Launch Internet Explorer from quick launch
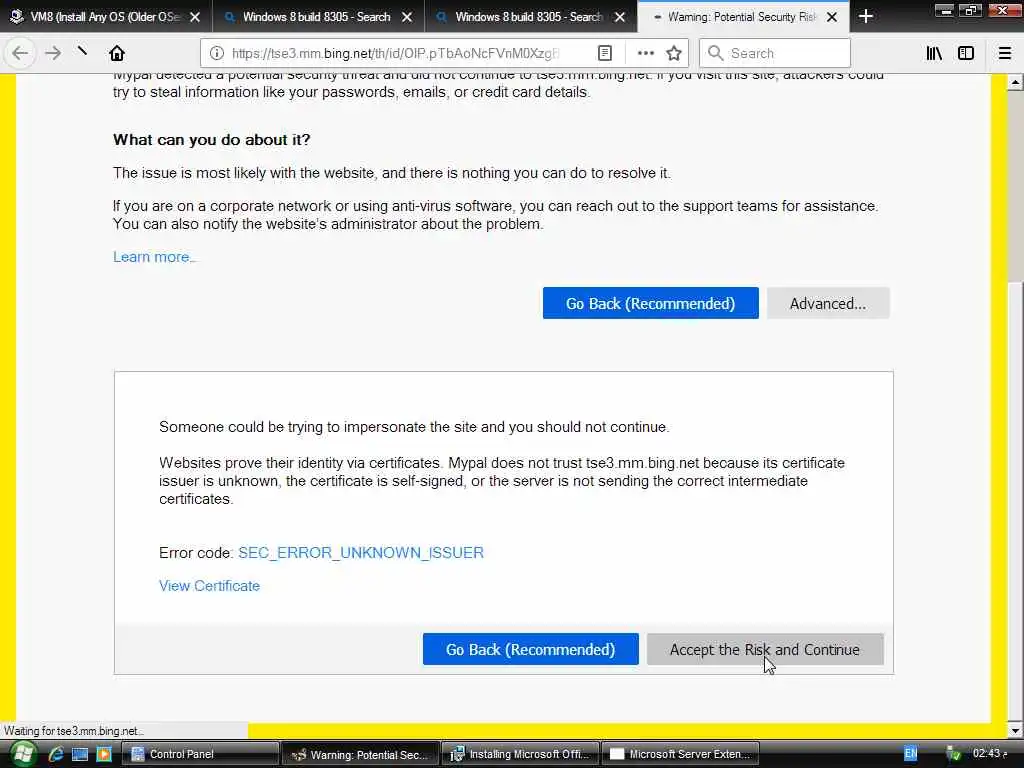The height and width of the screenshot is (768, 1024). 56,754
